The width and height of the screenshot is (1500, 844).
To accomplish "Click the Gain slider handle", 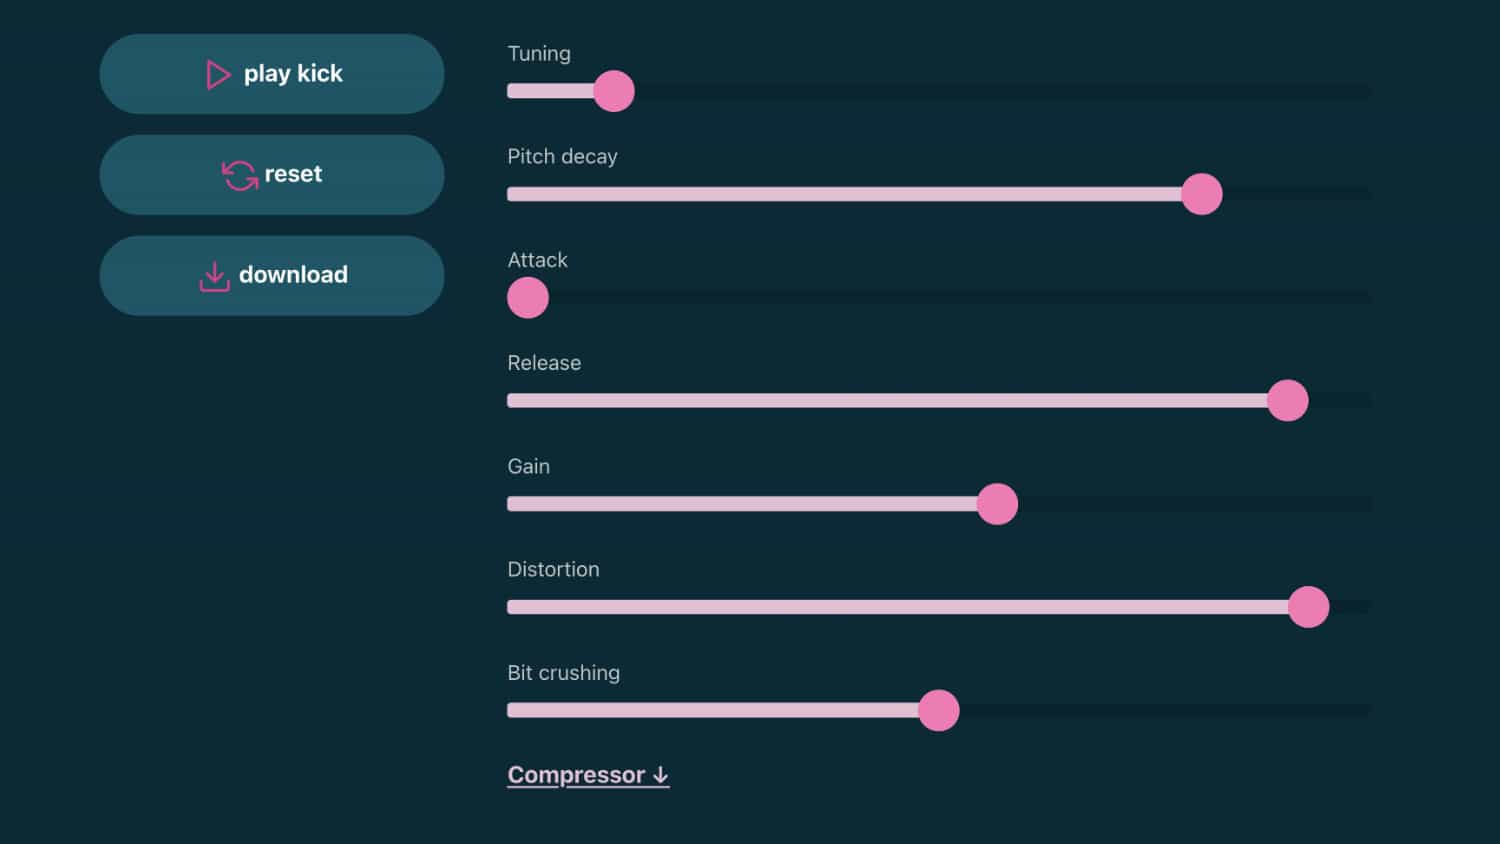I will (x=997, y=504).
